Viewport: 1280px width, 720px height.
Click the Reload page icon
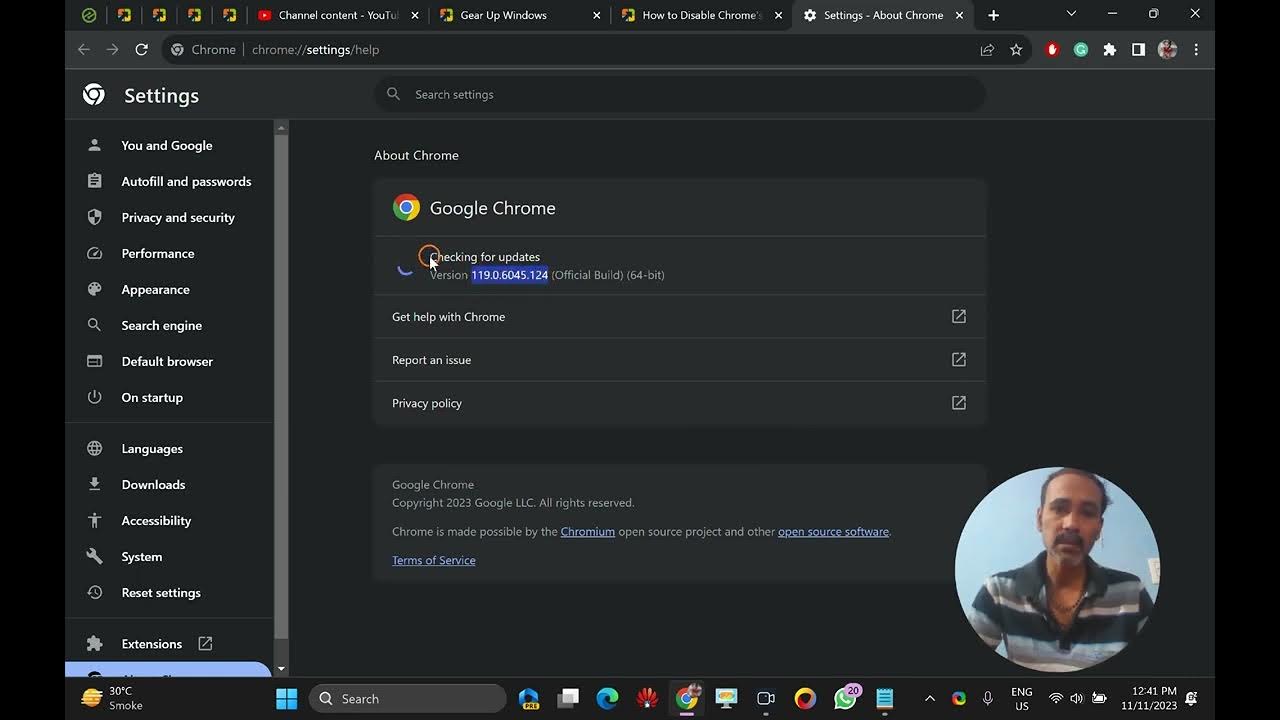tap(141, 49)
